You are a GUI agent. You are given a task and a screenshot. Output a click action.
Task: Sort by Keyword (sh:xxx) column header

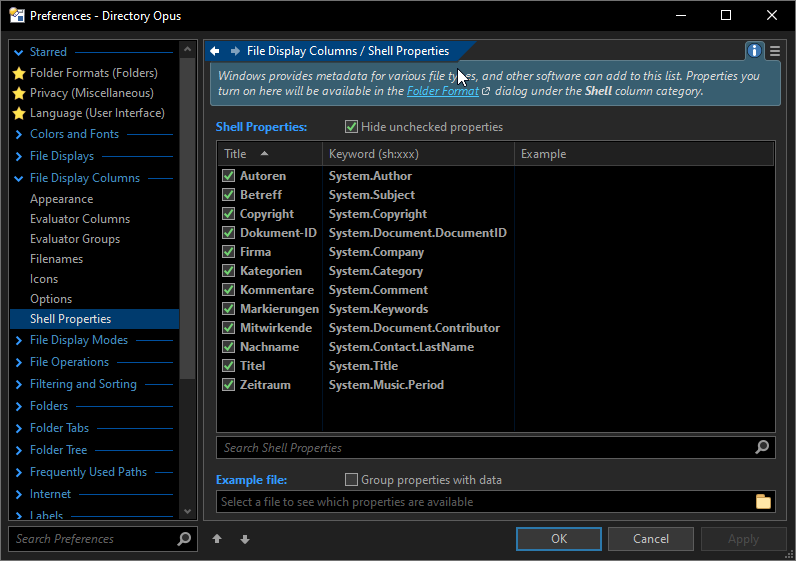coord(418,154)
